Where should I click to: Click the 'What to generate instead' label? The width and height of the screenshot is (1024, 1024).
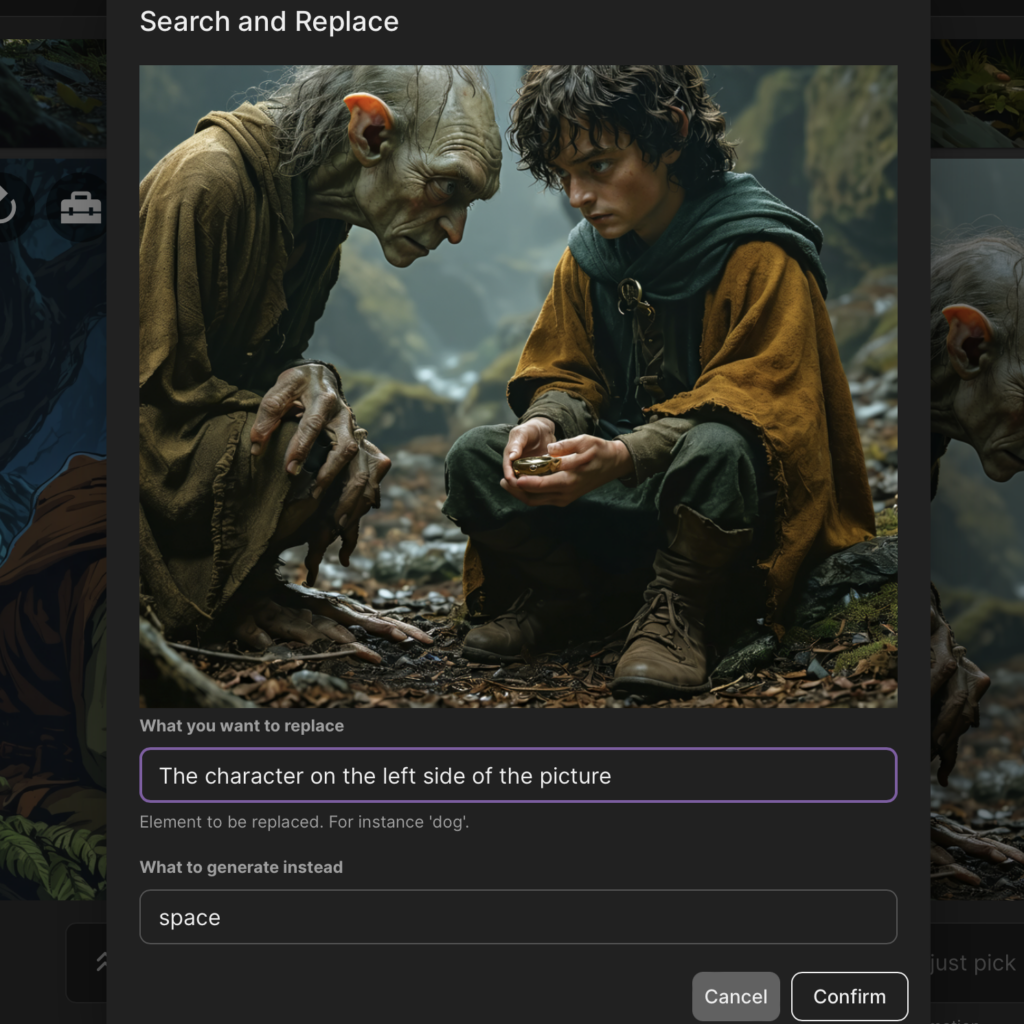click(241, 867)
